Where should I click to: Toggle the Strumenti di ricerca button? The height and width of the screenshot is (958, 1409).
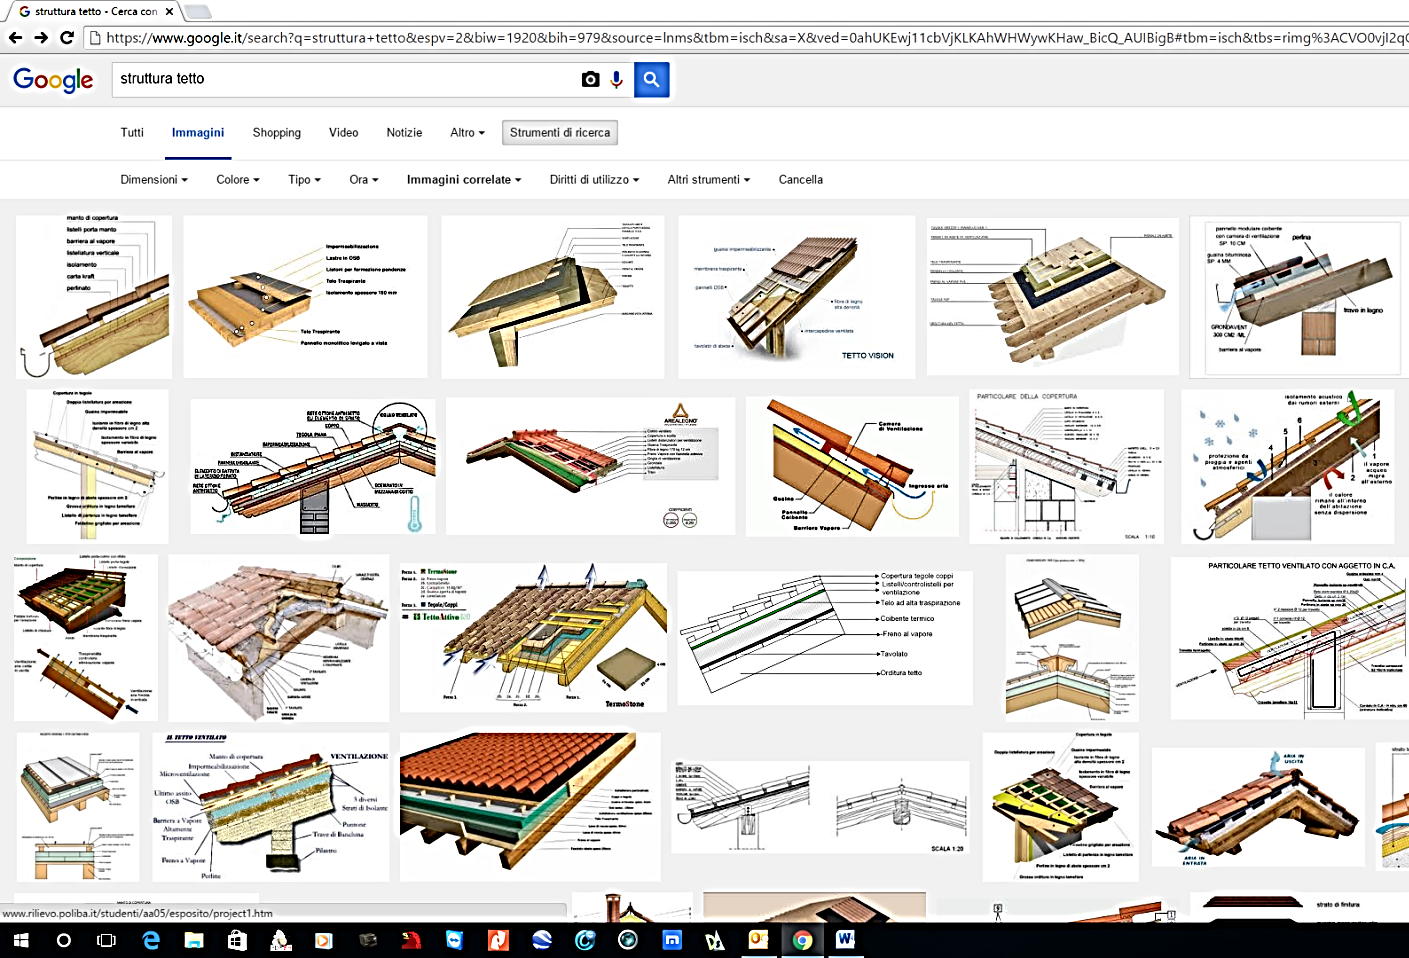(560, 132)
